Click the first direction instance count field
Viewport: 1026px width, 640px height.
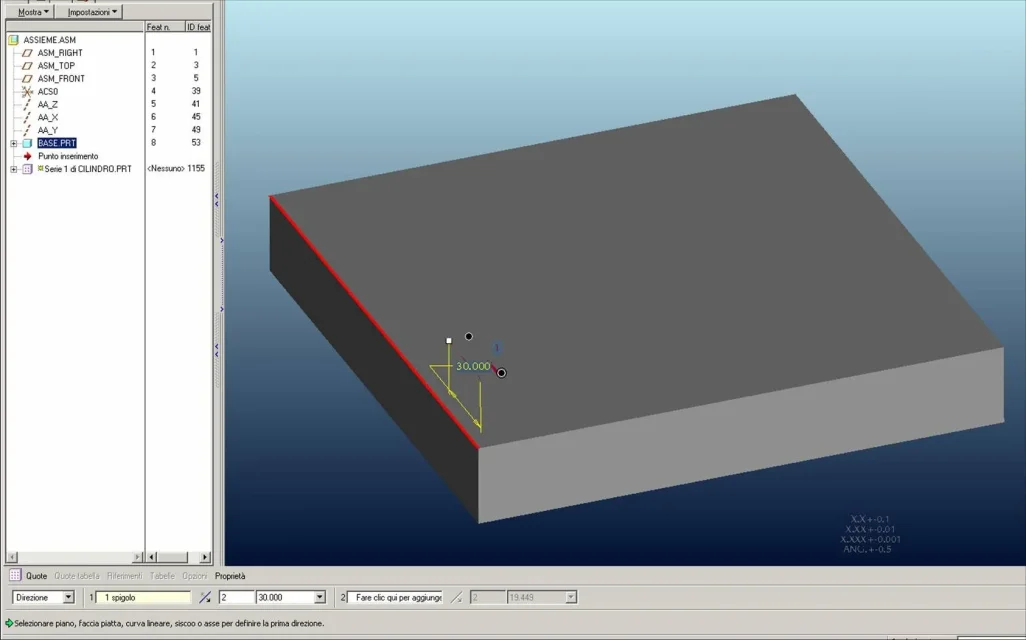pyautogui.click(x=236, y=597)
